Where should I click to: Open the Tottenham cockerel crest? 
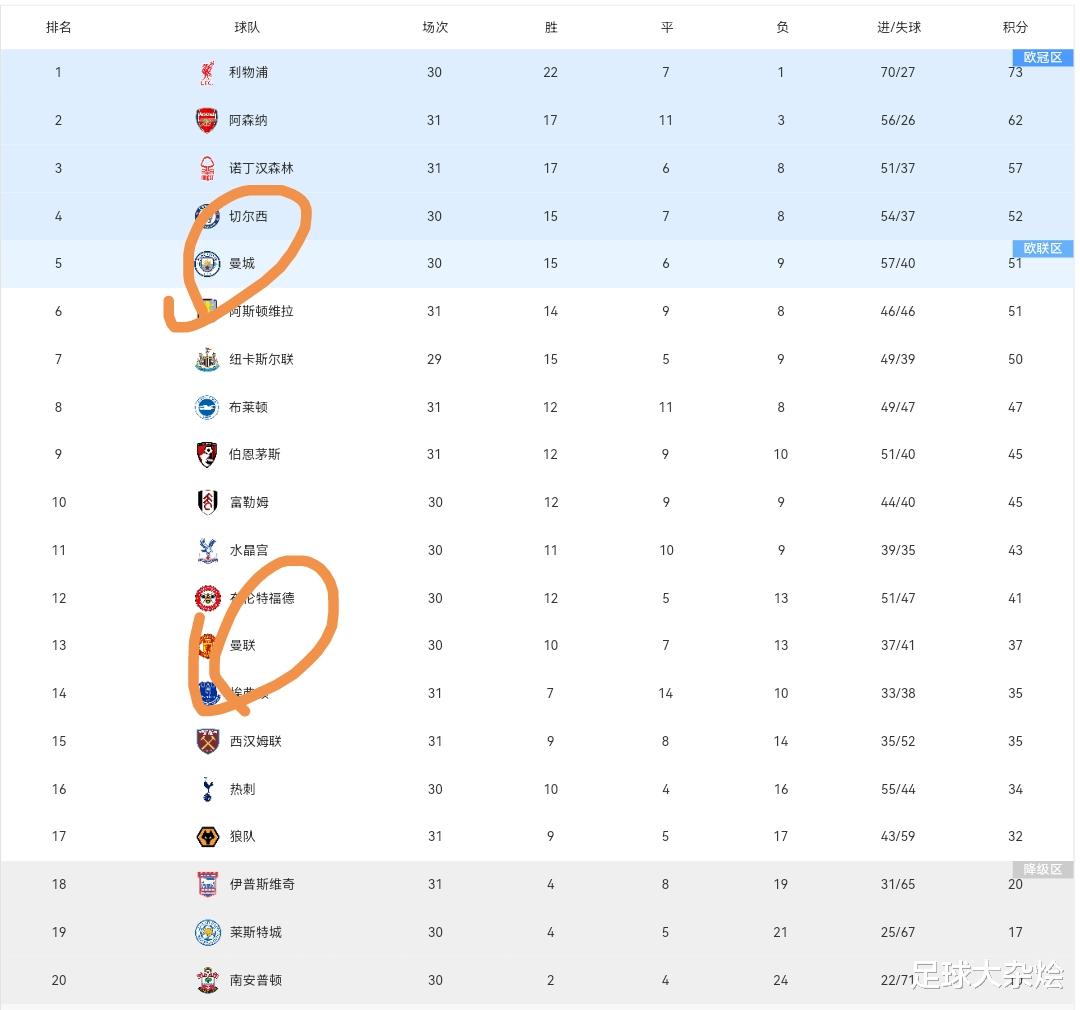pos(207,789)
